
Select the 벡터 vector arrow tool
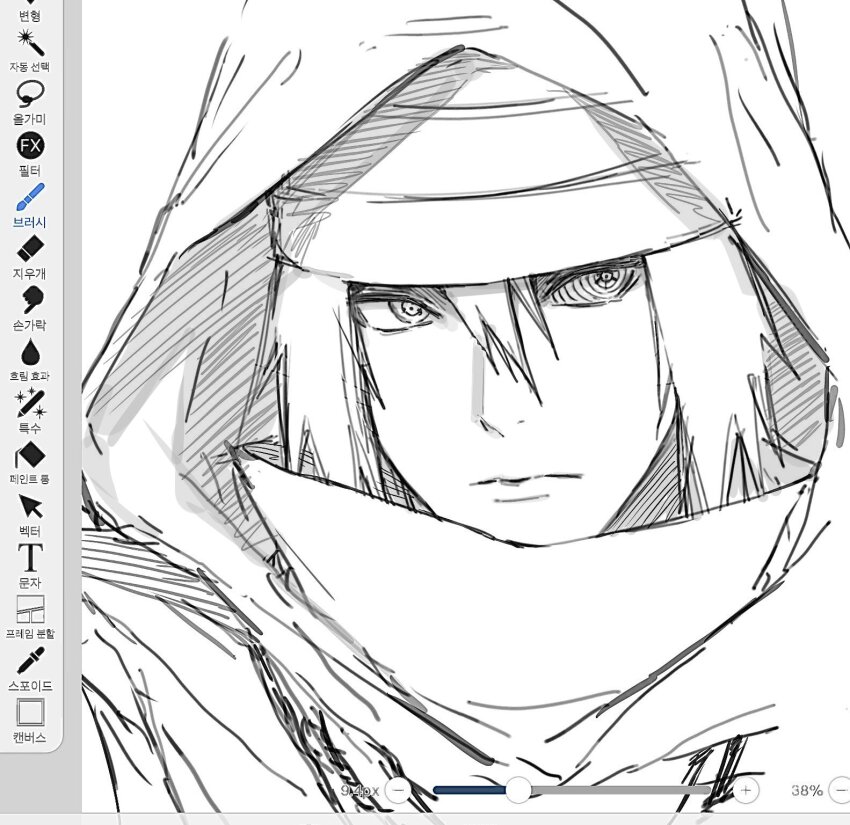pos(30,514)
